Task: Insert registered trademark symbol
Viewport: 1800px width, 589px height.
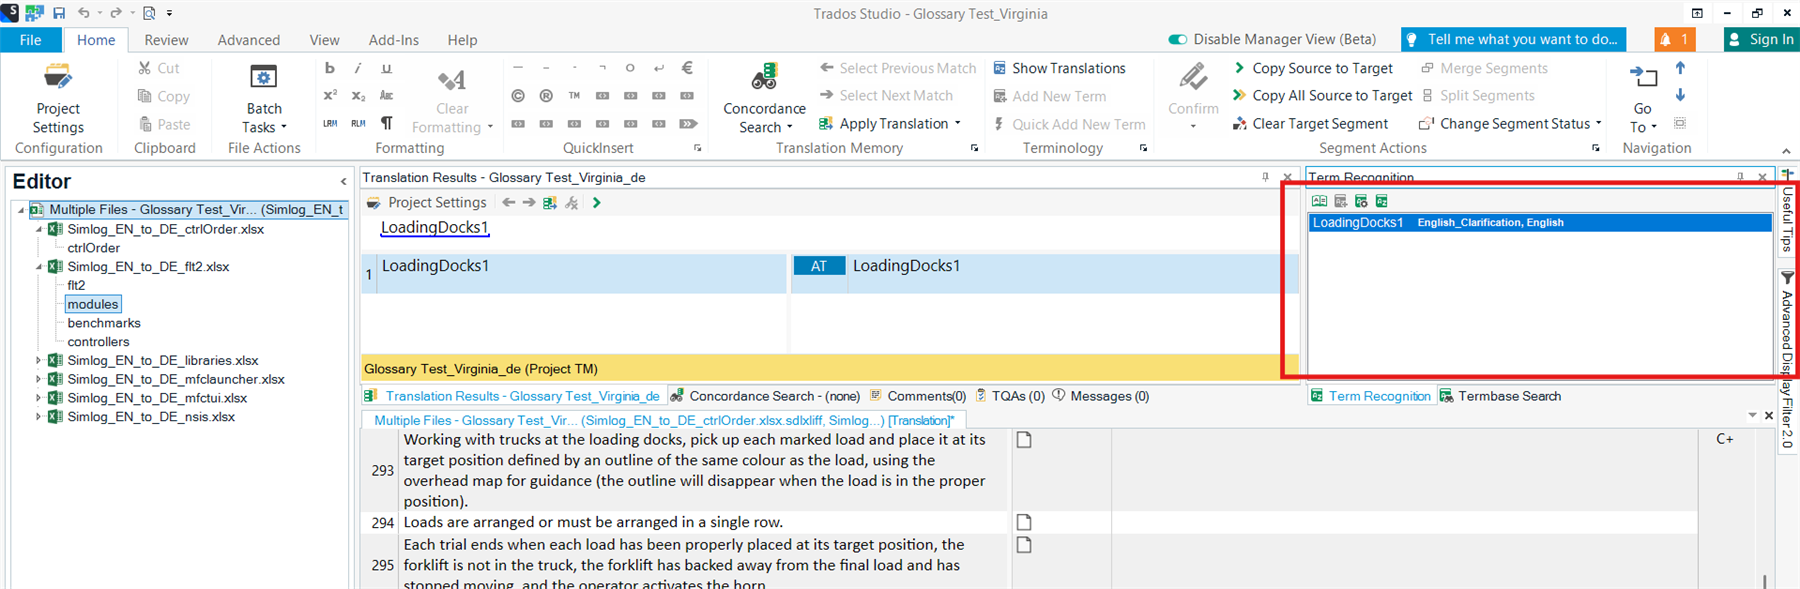Action: 546,96
